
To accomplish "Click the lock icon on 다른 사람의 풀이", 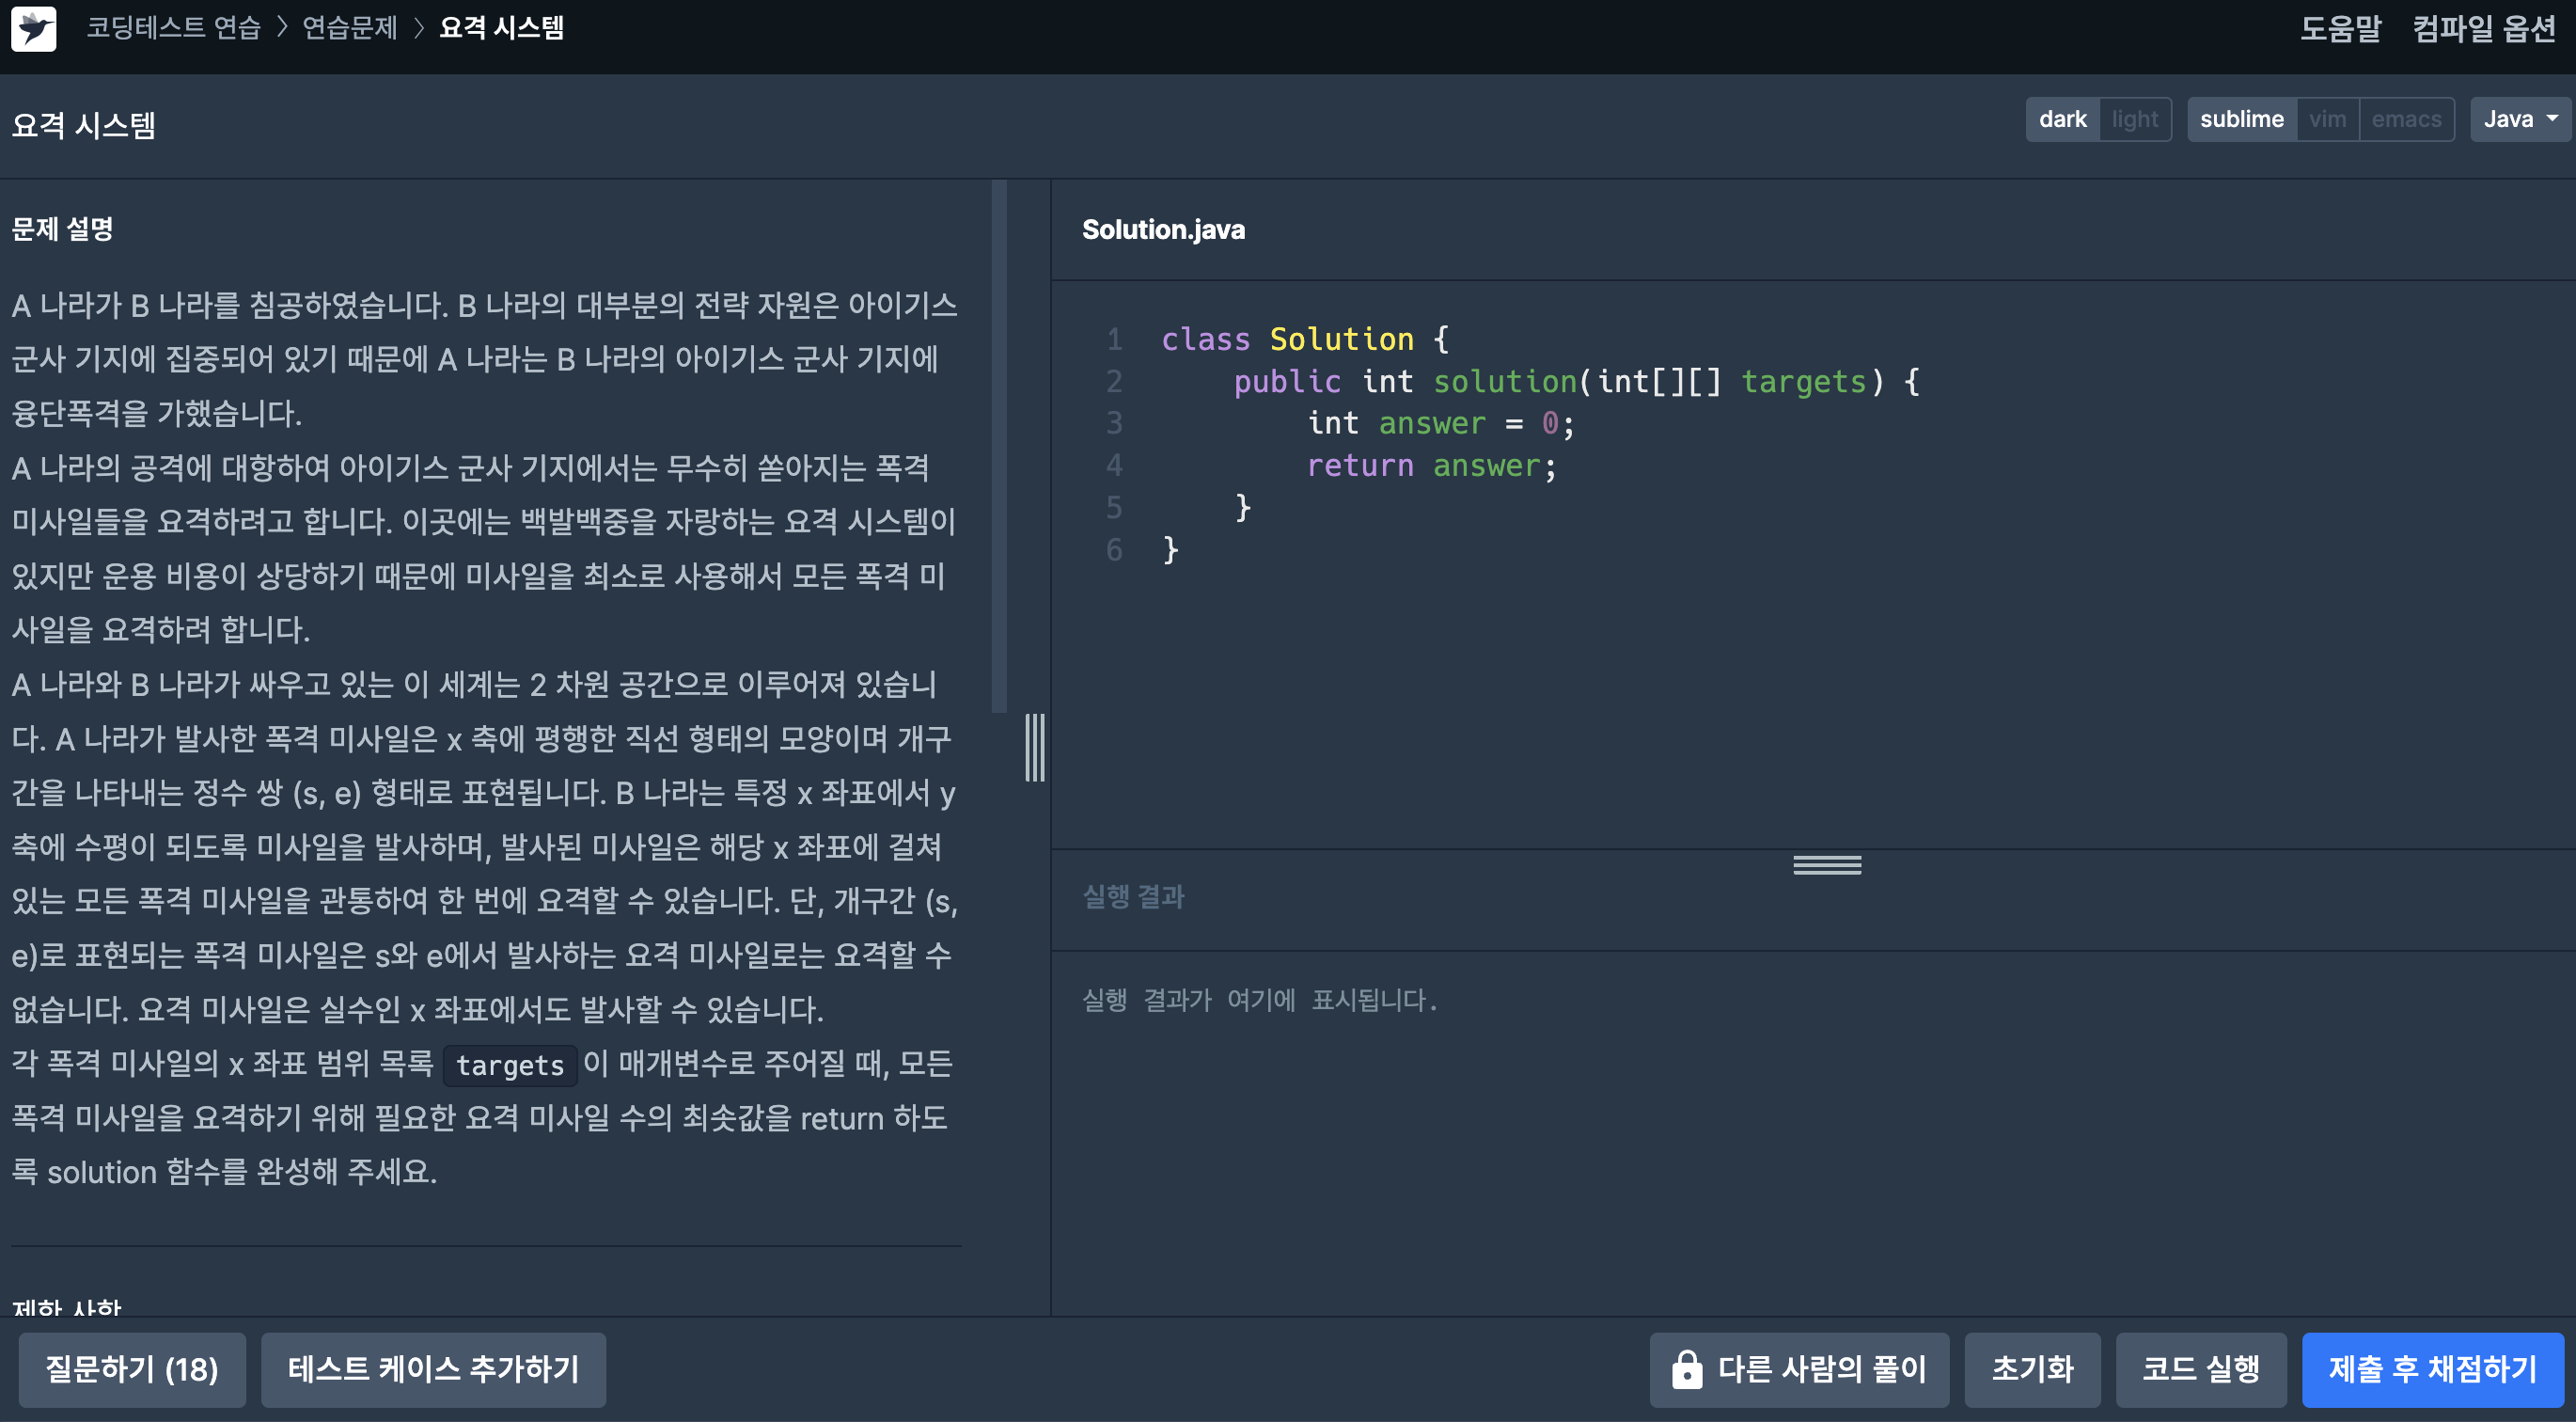I will coord(1686,1369).
